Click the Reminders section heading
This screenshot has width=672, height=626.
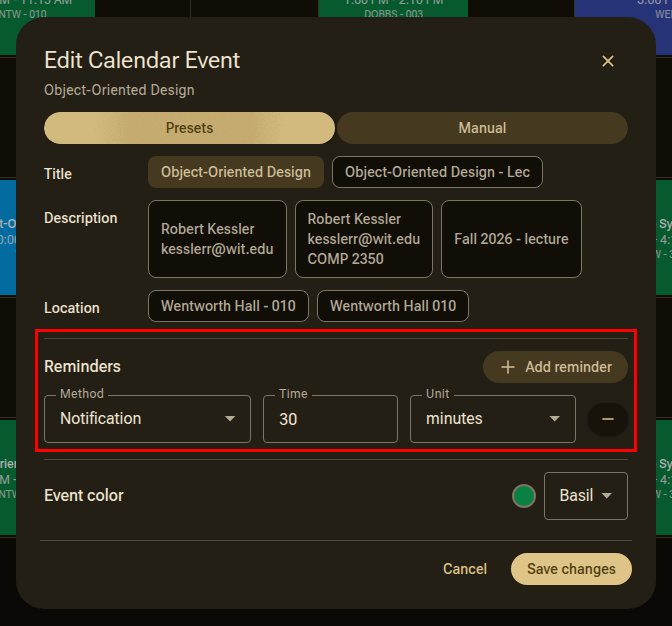(x=82, y=367)
